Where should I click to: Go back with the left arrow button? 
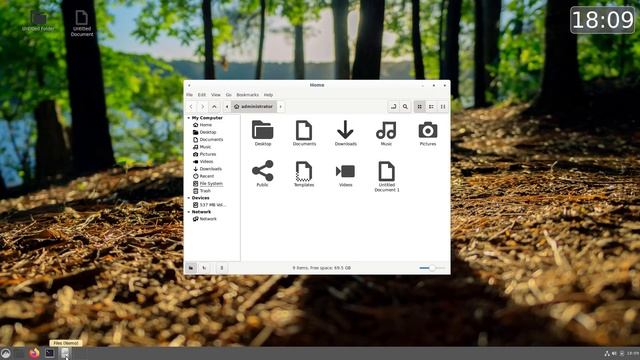(x=191, y=107)
